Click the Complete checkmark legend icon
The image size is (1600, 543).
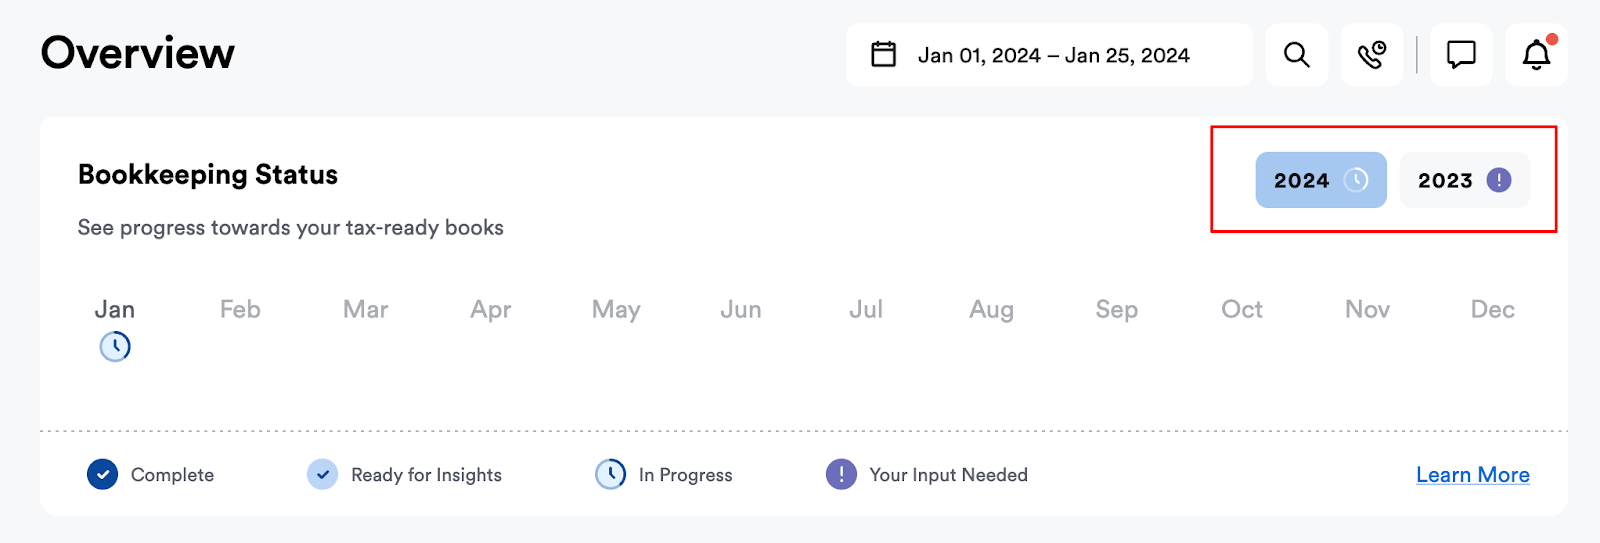click(x=102, y=474)
